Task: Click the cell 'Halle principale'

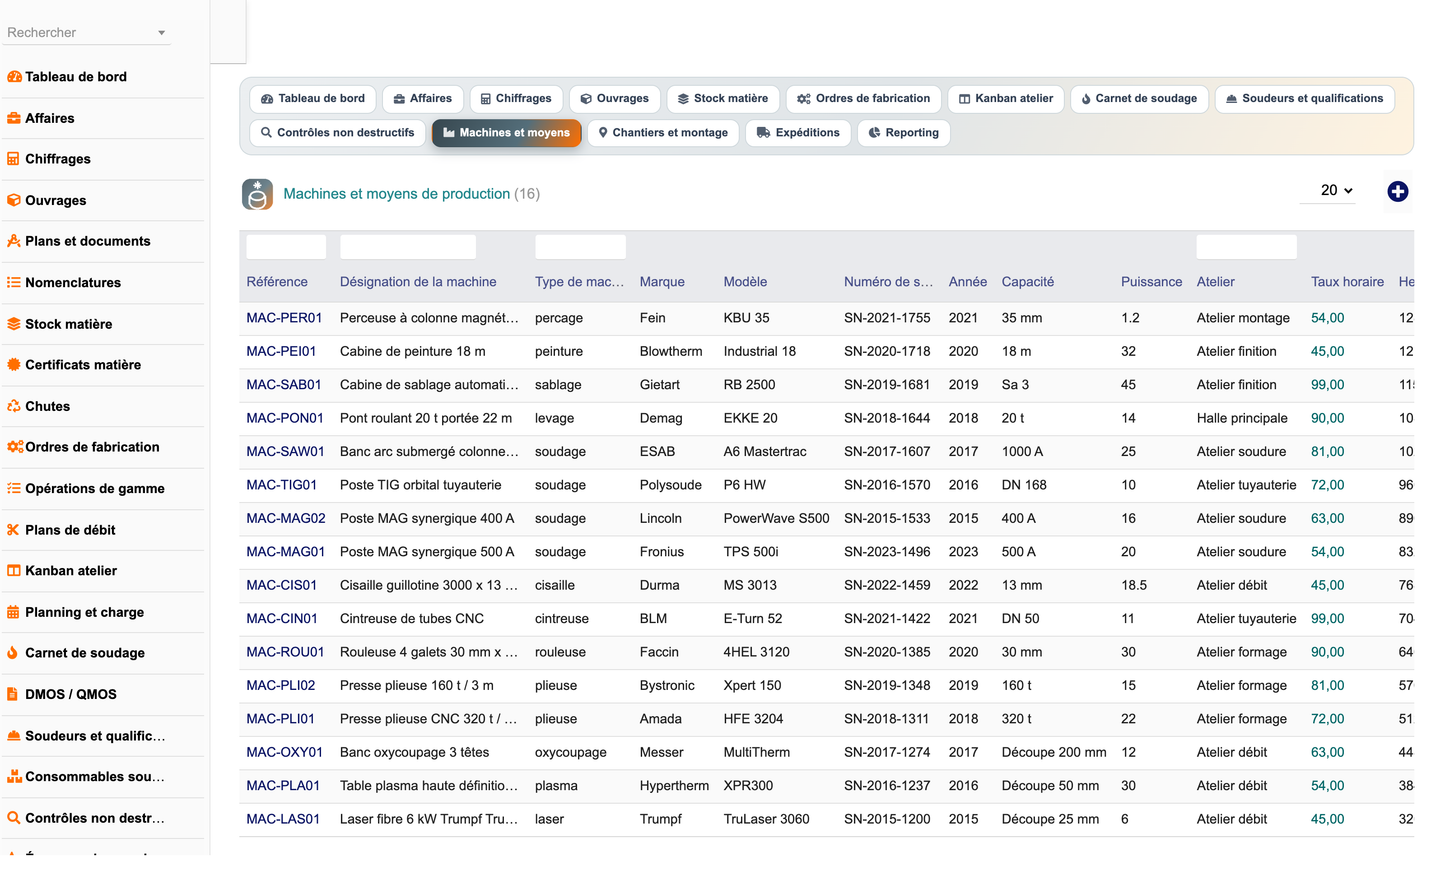Action: pos(1242,418)
